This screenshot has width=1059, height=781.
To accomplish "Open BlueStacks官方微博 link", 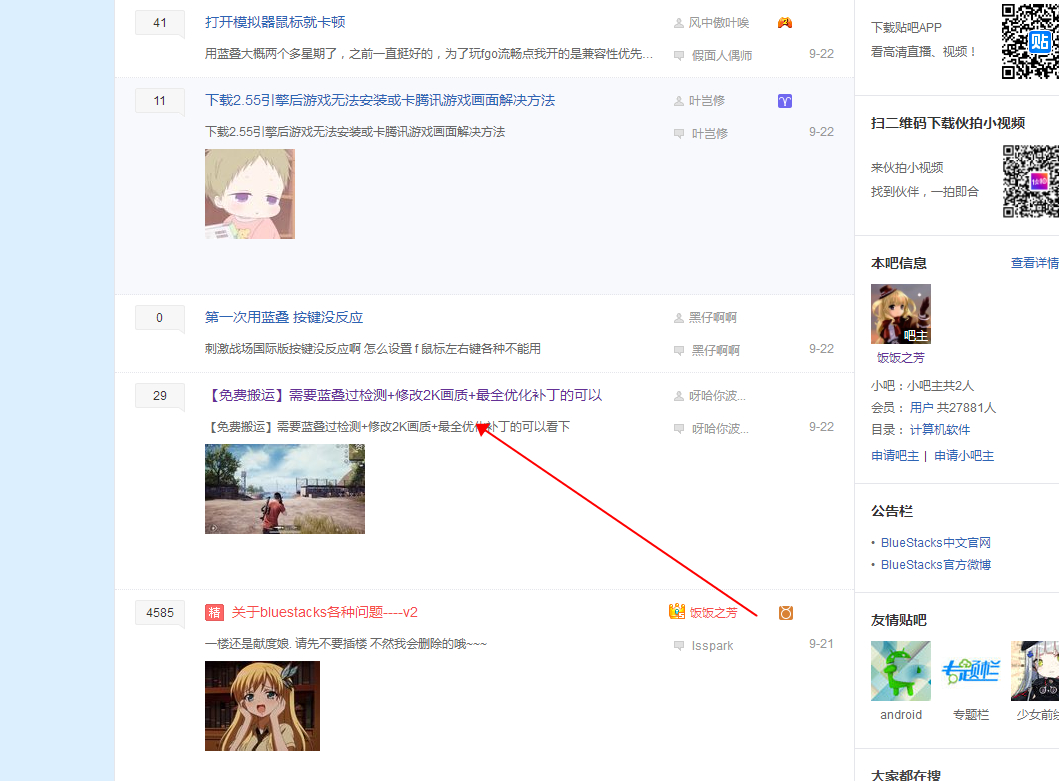I will coord(935,565).
